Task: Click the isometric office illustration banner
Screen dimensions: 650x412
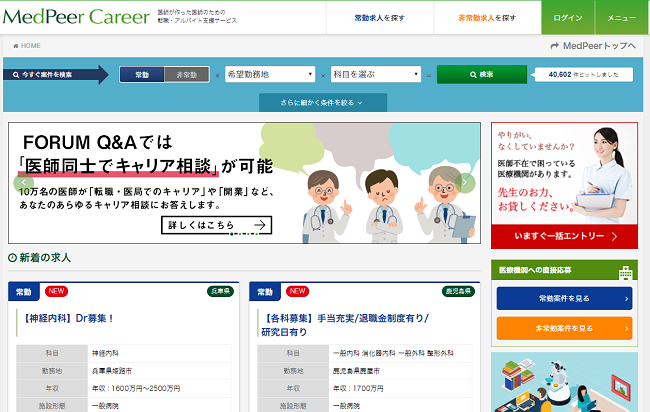Action: 564,382
